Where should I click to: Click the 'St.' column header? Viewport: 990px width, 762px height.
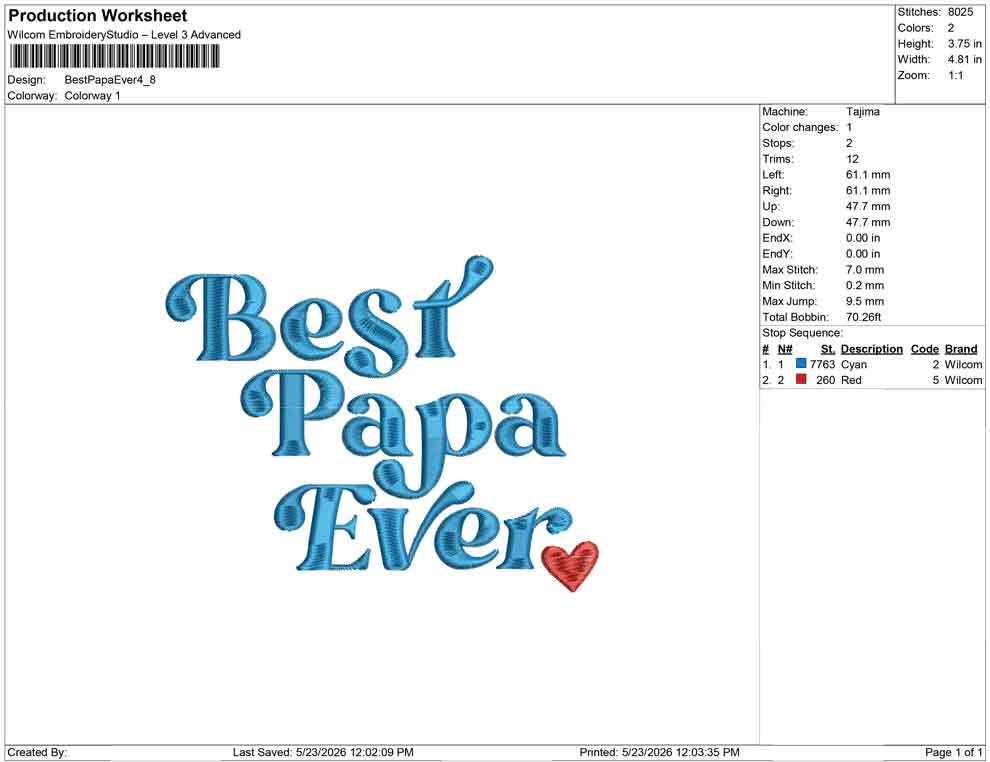point(828,348)
